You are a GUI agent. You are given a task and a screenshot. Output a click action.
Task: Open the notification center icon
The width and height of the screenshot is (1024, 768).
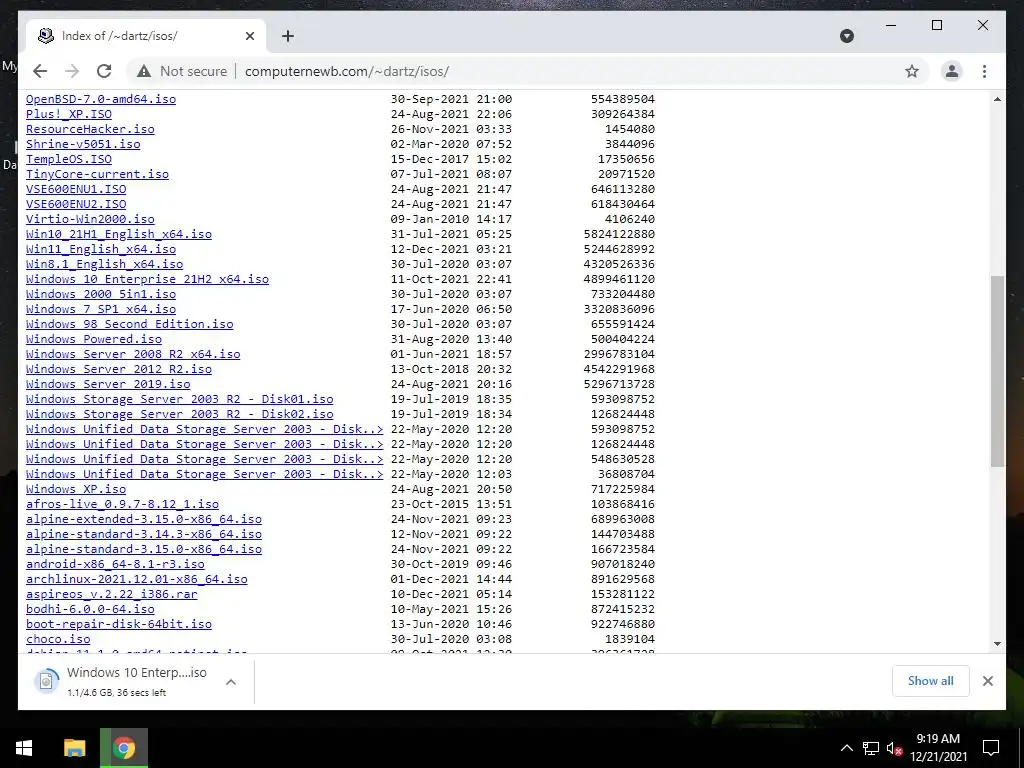[991, 748]
